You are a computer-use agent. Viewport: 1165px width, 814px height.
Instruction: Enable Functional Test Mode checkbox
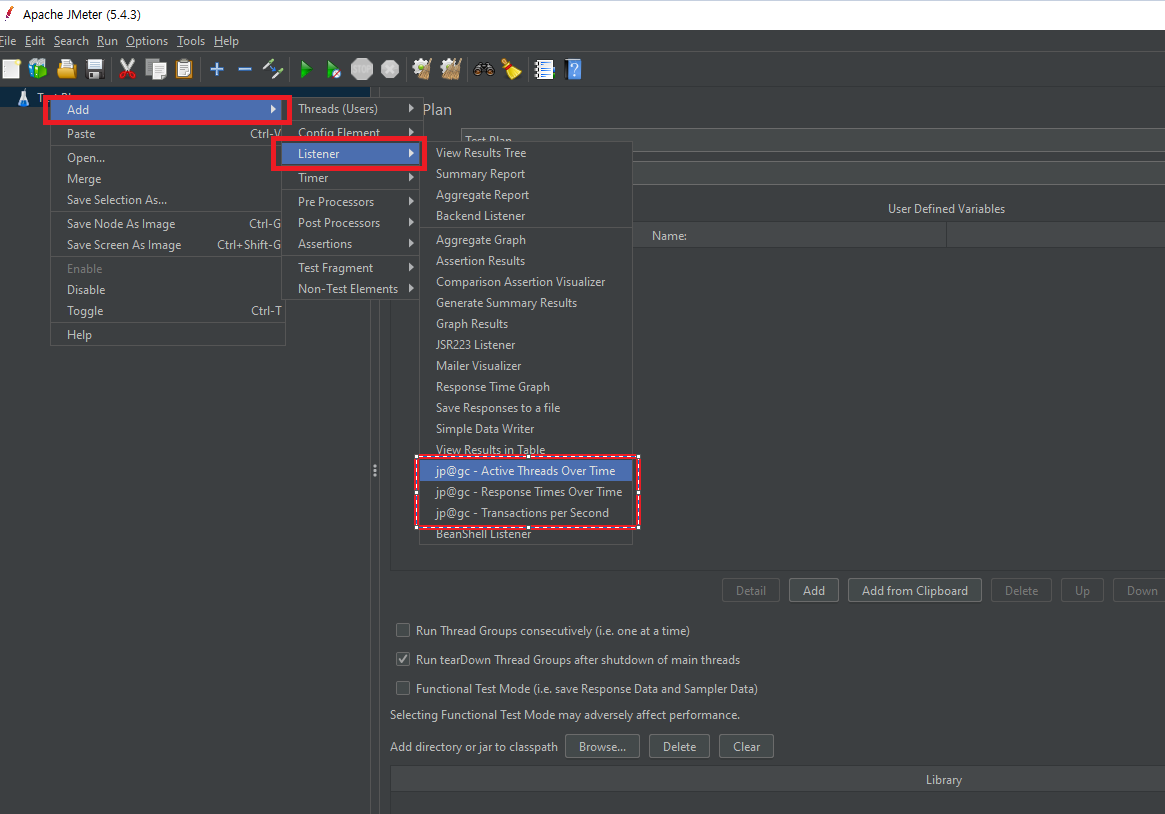tap(403, 688)
